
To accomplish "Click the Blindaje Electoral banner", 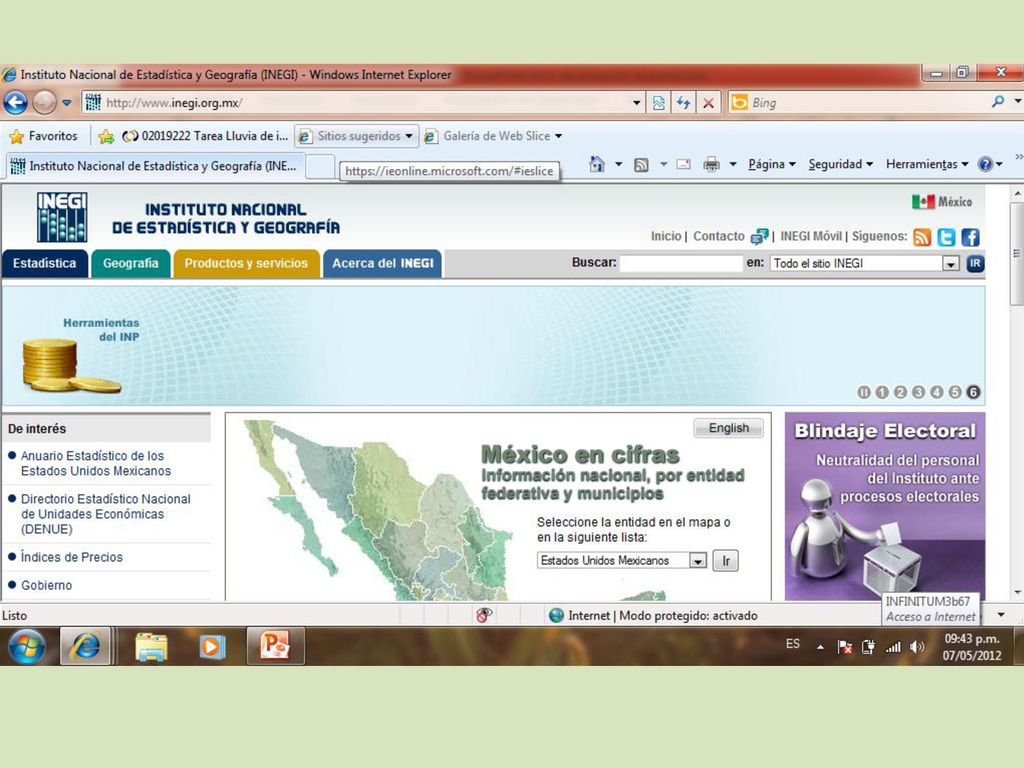I will (885, 507).
